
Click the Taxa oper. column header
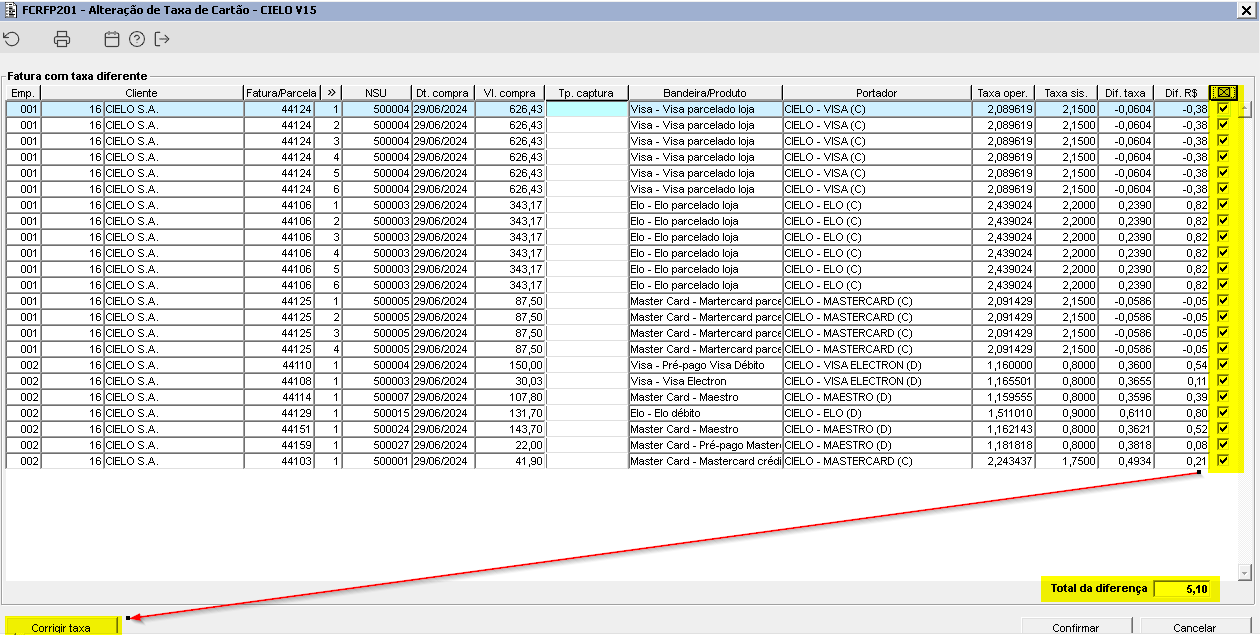(1003, 93)
